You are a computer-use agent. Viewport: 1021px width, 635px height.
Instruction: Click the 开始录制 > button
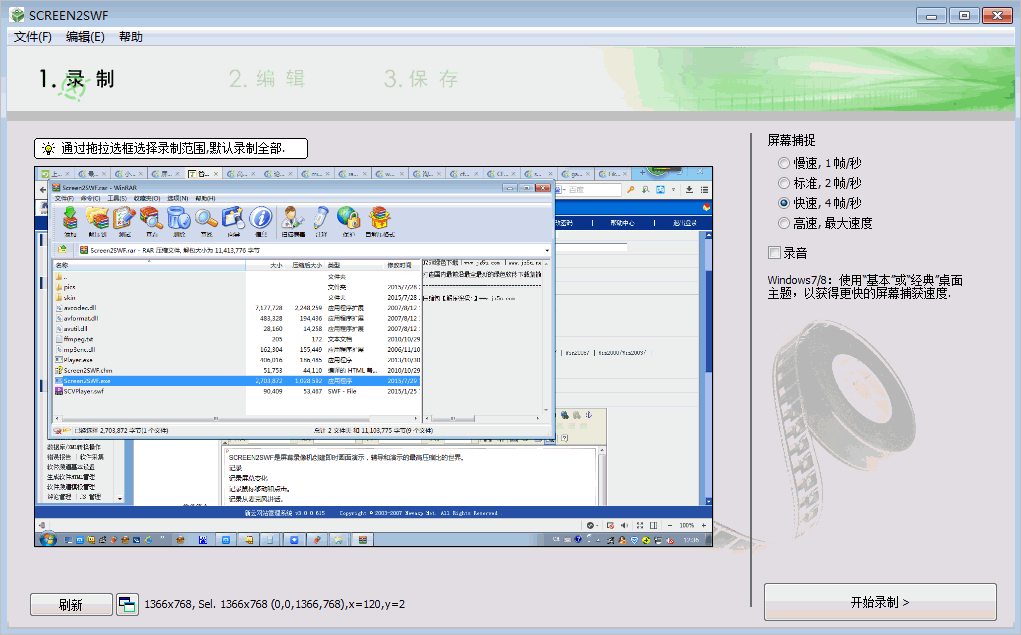click(x=880, y=602)
